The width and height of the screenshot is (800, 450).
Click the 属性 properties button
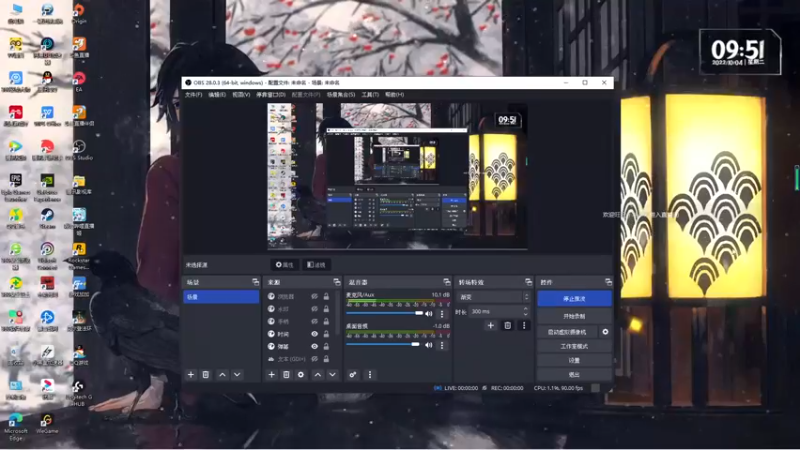click(285, 265)
